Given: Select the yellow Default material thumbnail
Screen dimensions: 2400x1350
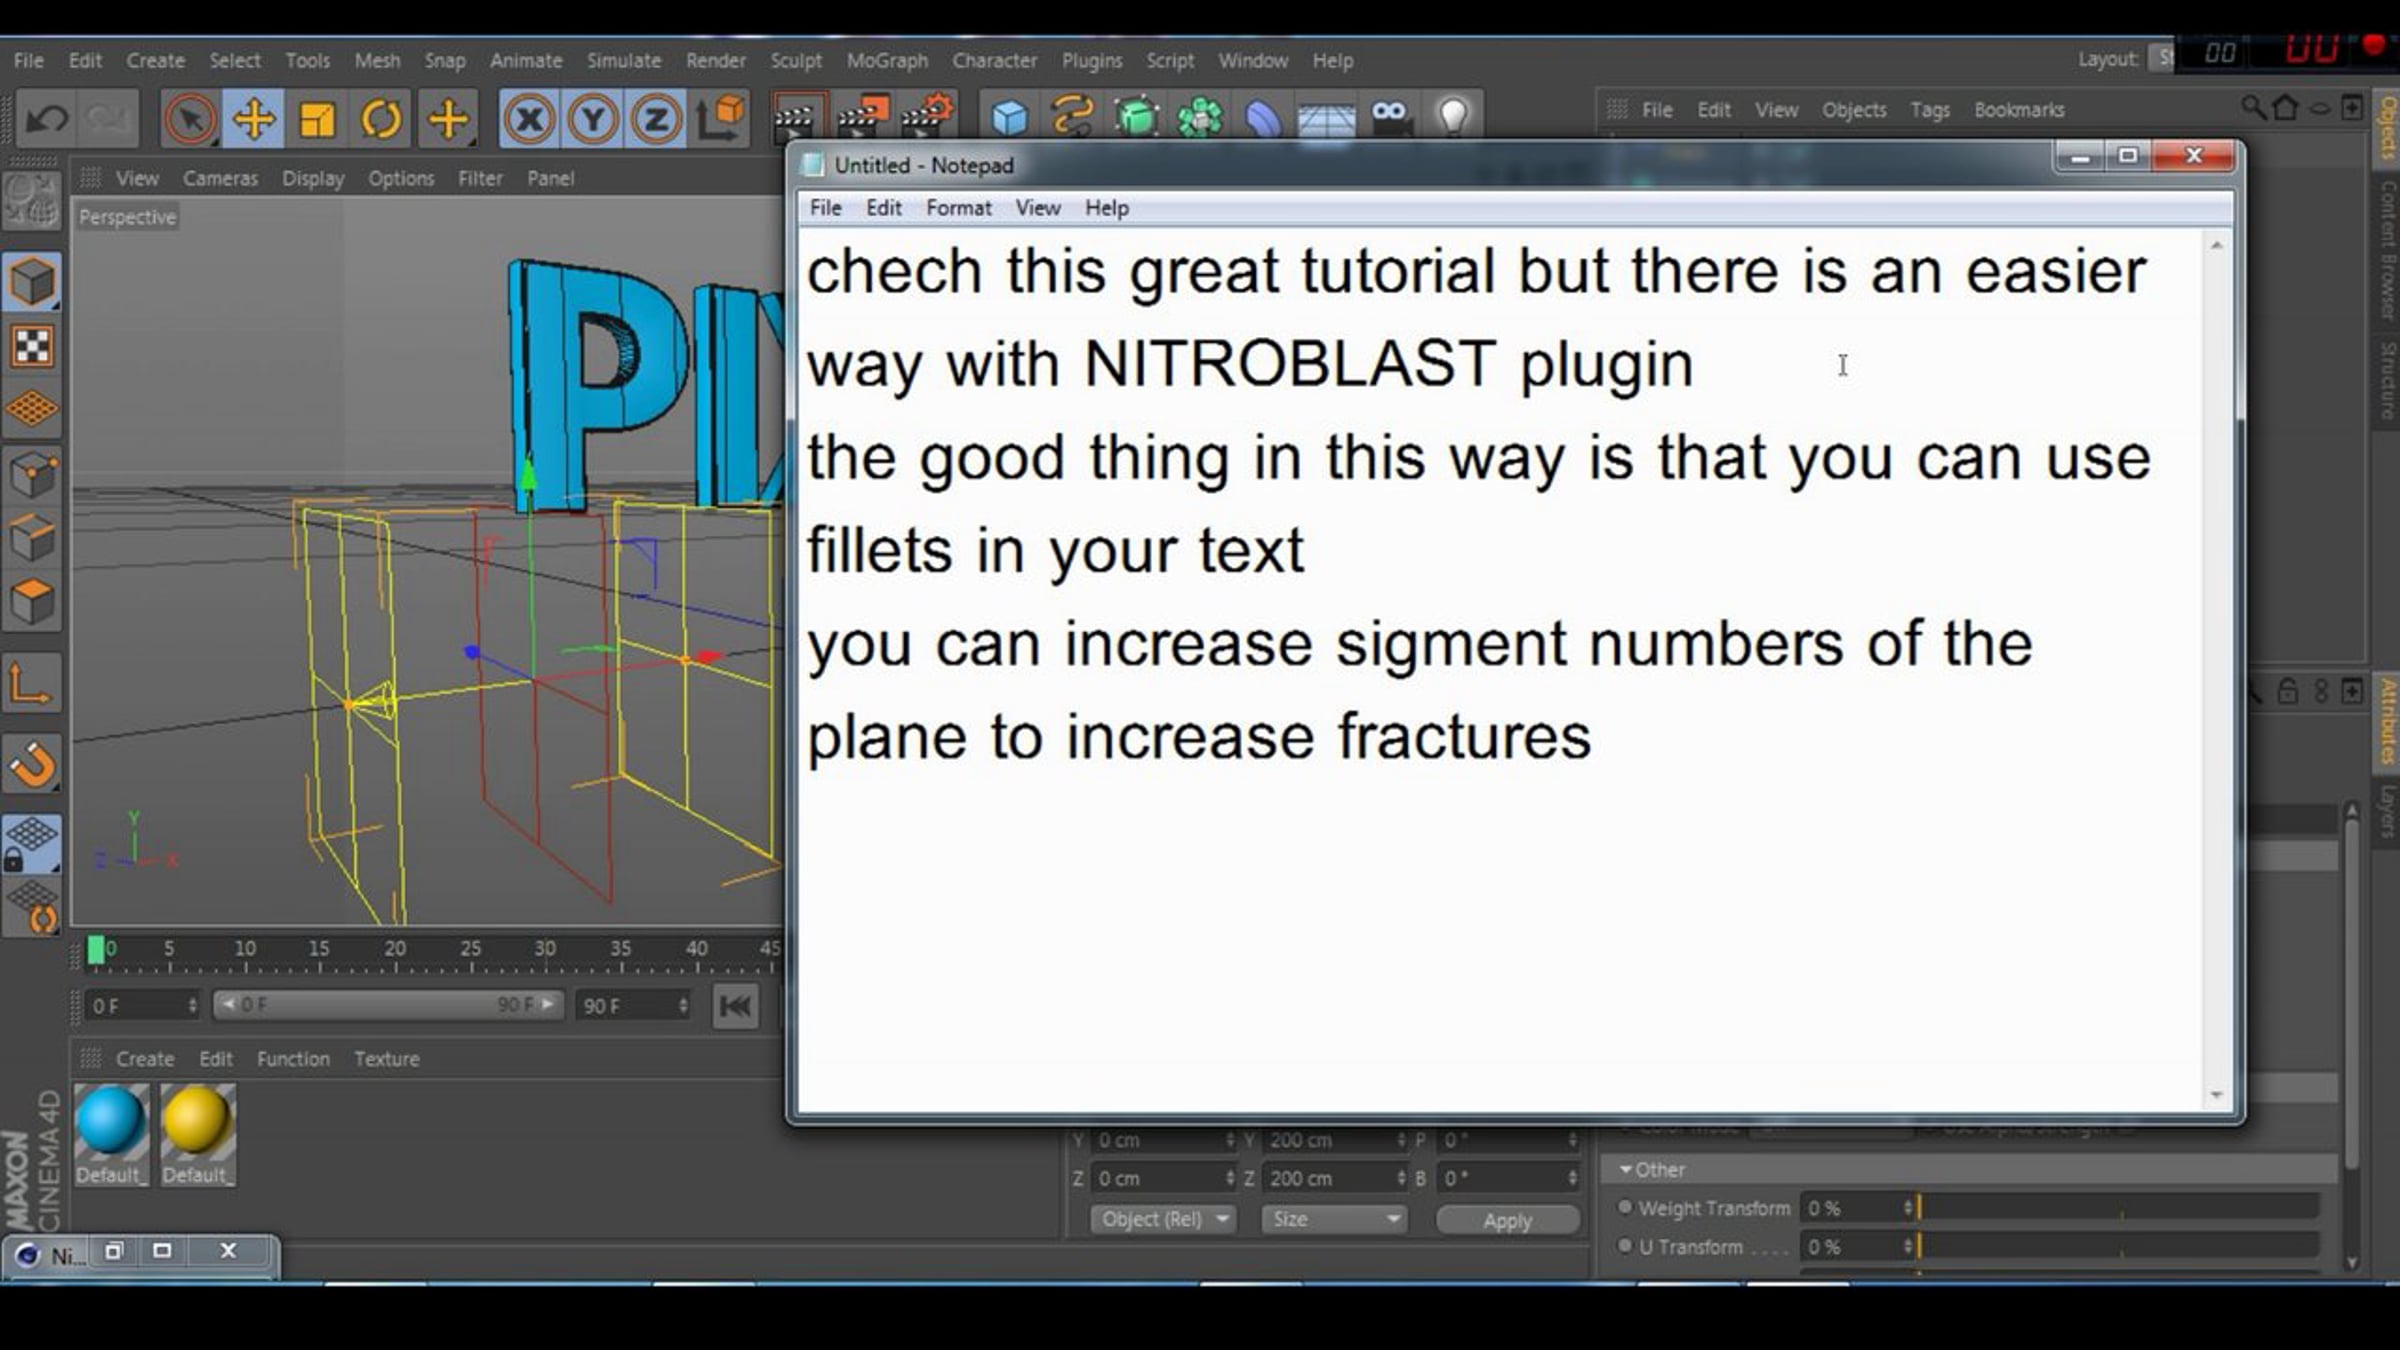Looking at the screenshot, I should pyautogui.click(x=197, y=1122).
